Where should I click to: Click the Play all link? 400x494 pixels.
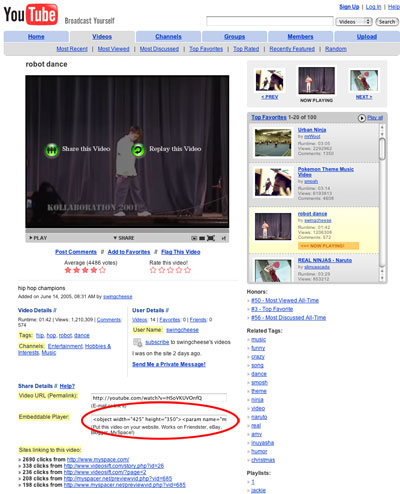tap(375, 118)
